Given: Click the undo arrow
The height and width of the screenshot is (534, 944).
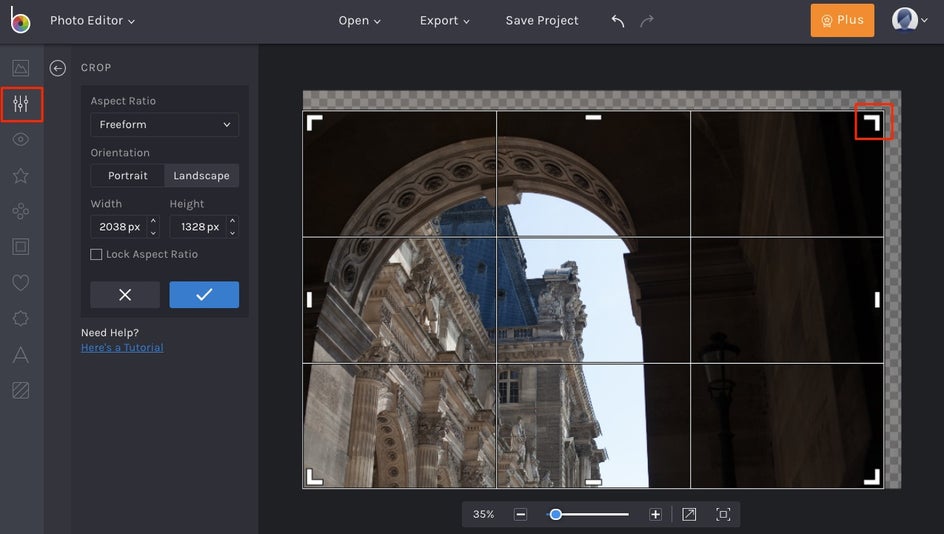Looking at the screenshot, I should point(618,21).
